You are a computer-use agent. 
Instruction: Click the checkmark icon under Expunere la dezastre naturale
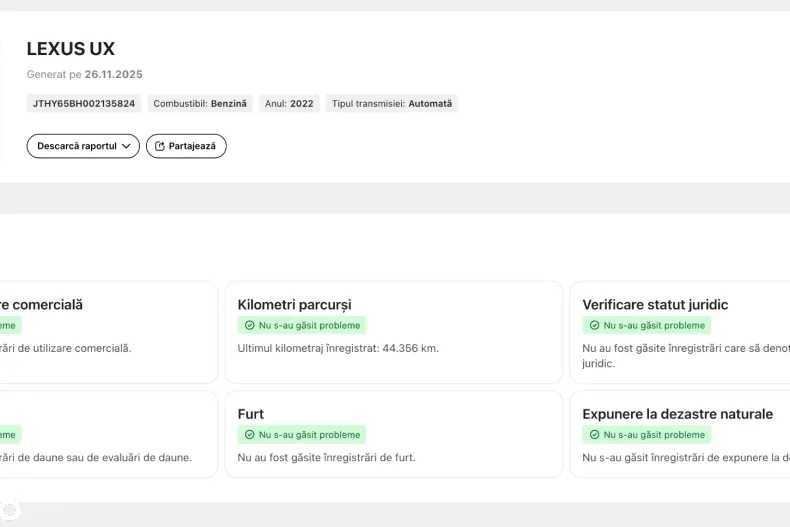594,435
